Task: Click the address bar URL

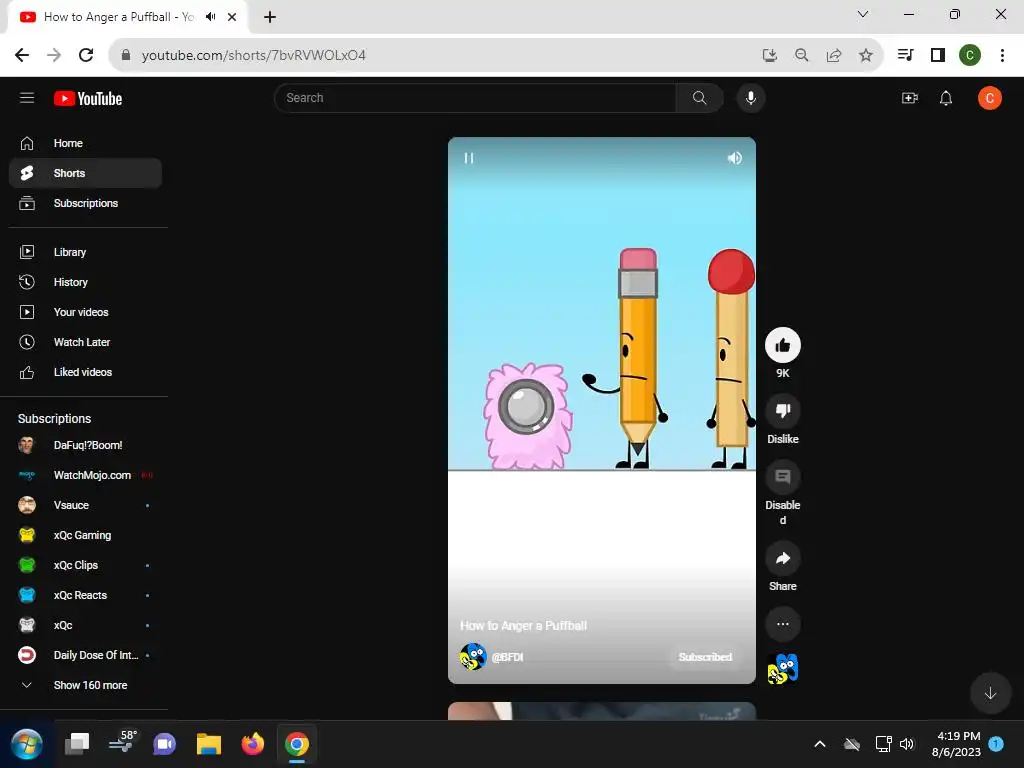Action: click(253, 56)
